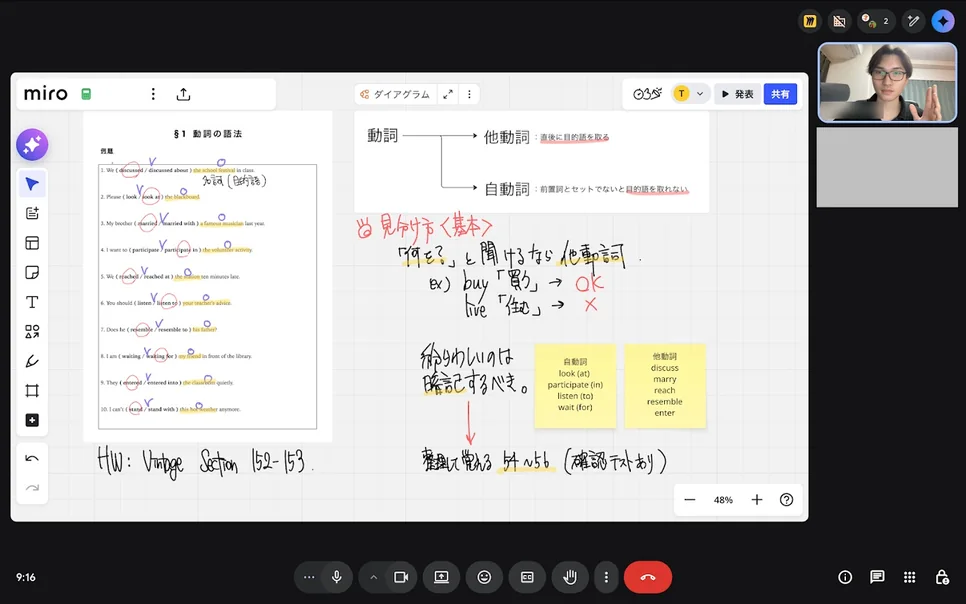Select the frame tool in Miro
The image size is (966, 604).
point(32,391)
